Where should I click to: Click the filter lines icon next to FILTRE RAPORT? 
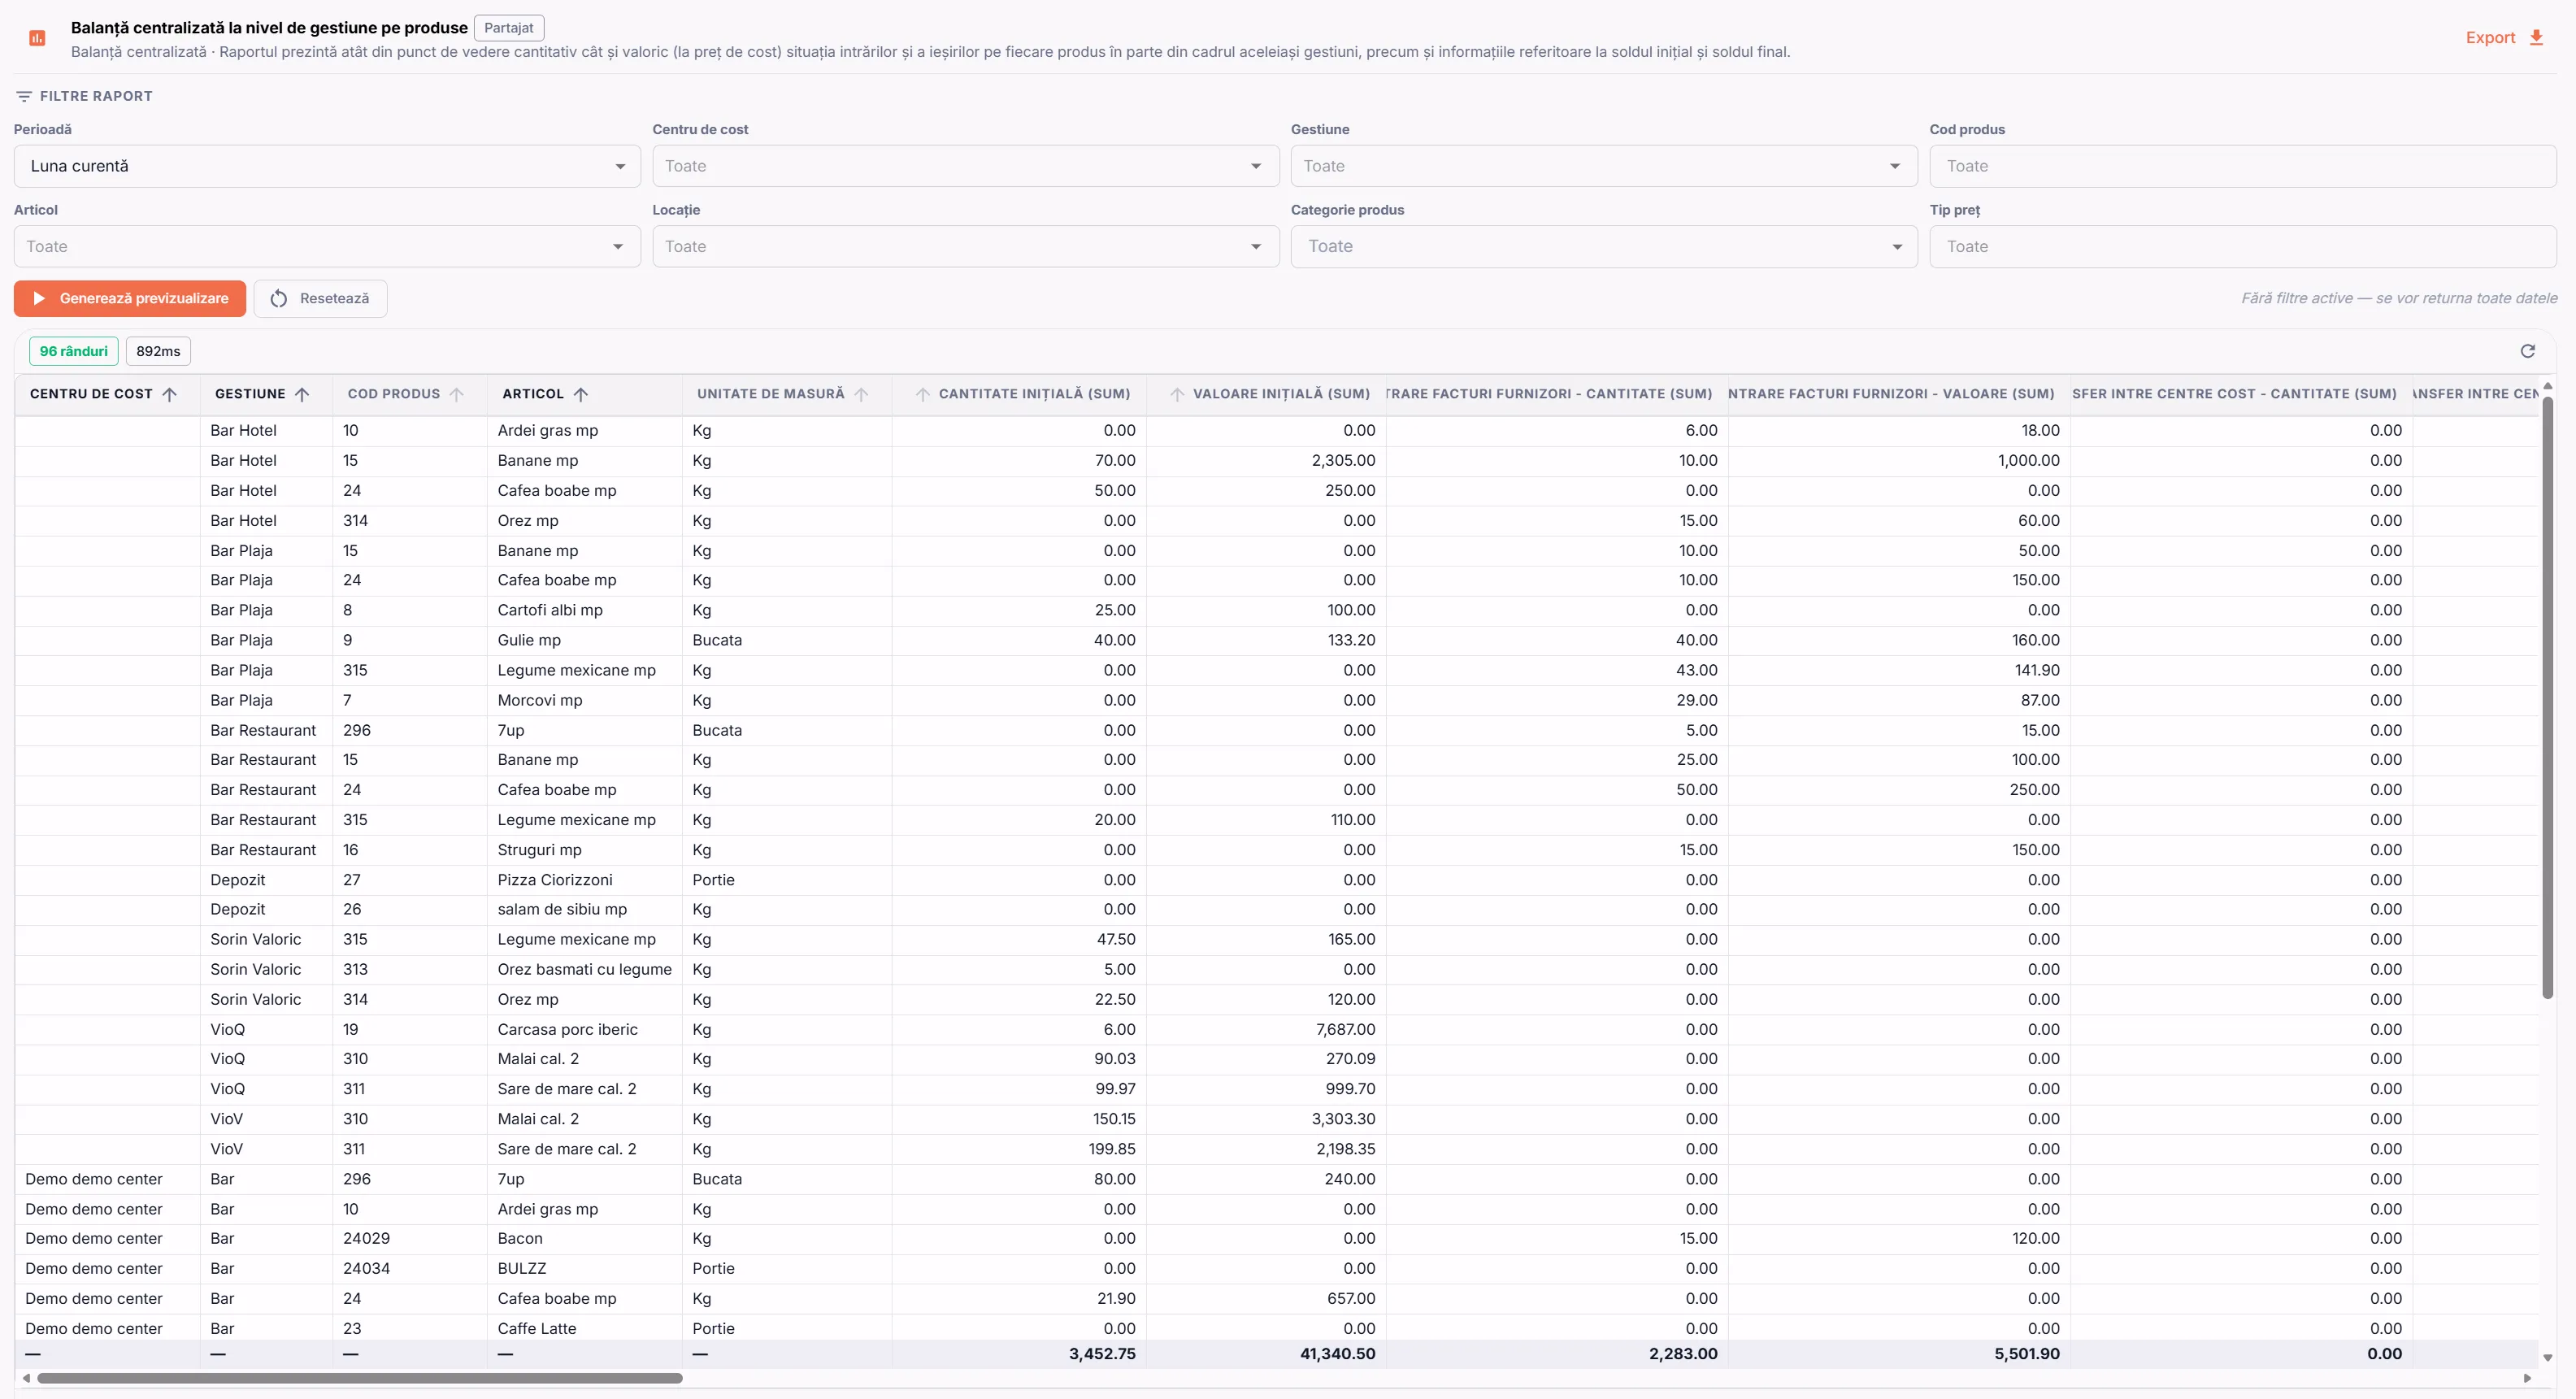click(24, 96)
